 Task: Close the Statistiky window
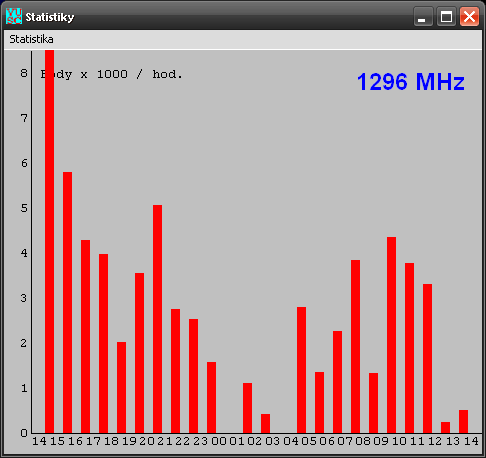click(469, 16)
